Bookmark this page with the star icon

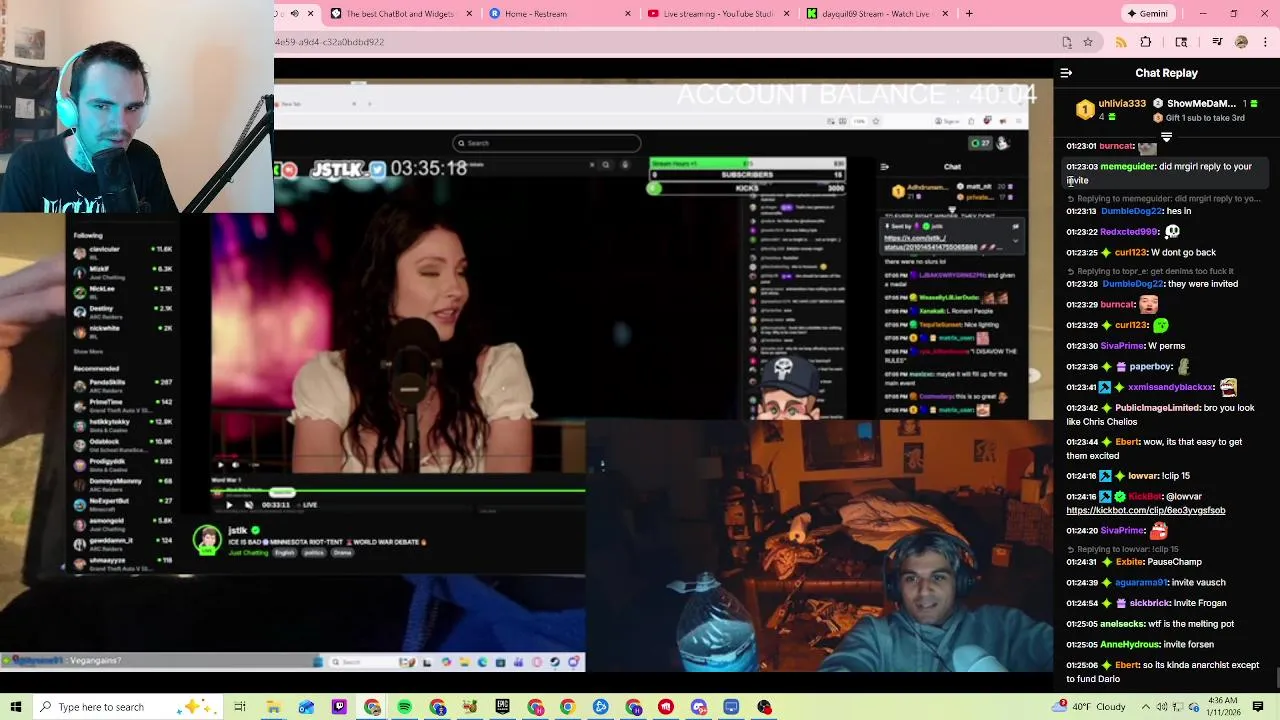1088,42
